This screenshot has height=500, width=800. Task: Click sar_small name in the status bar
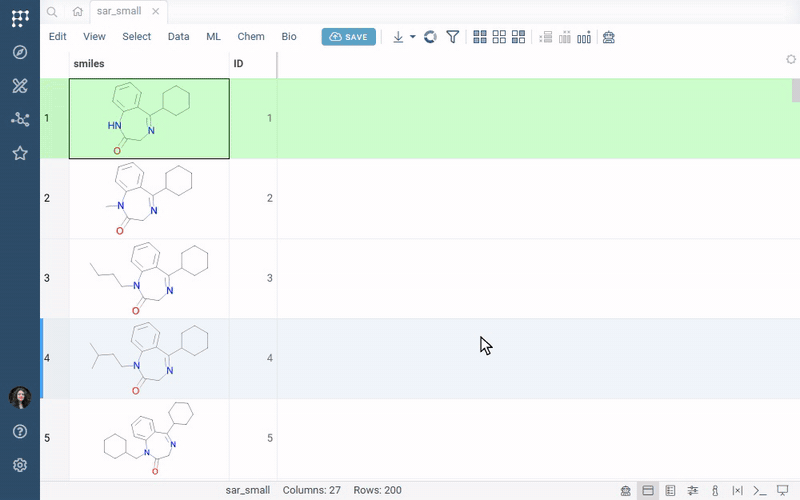(247, 490)
